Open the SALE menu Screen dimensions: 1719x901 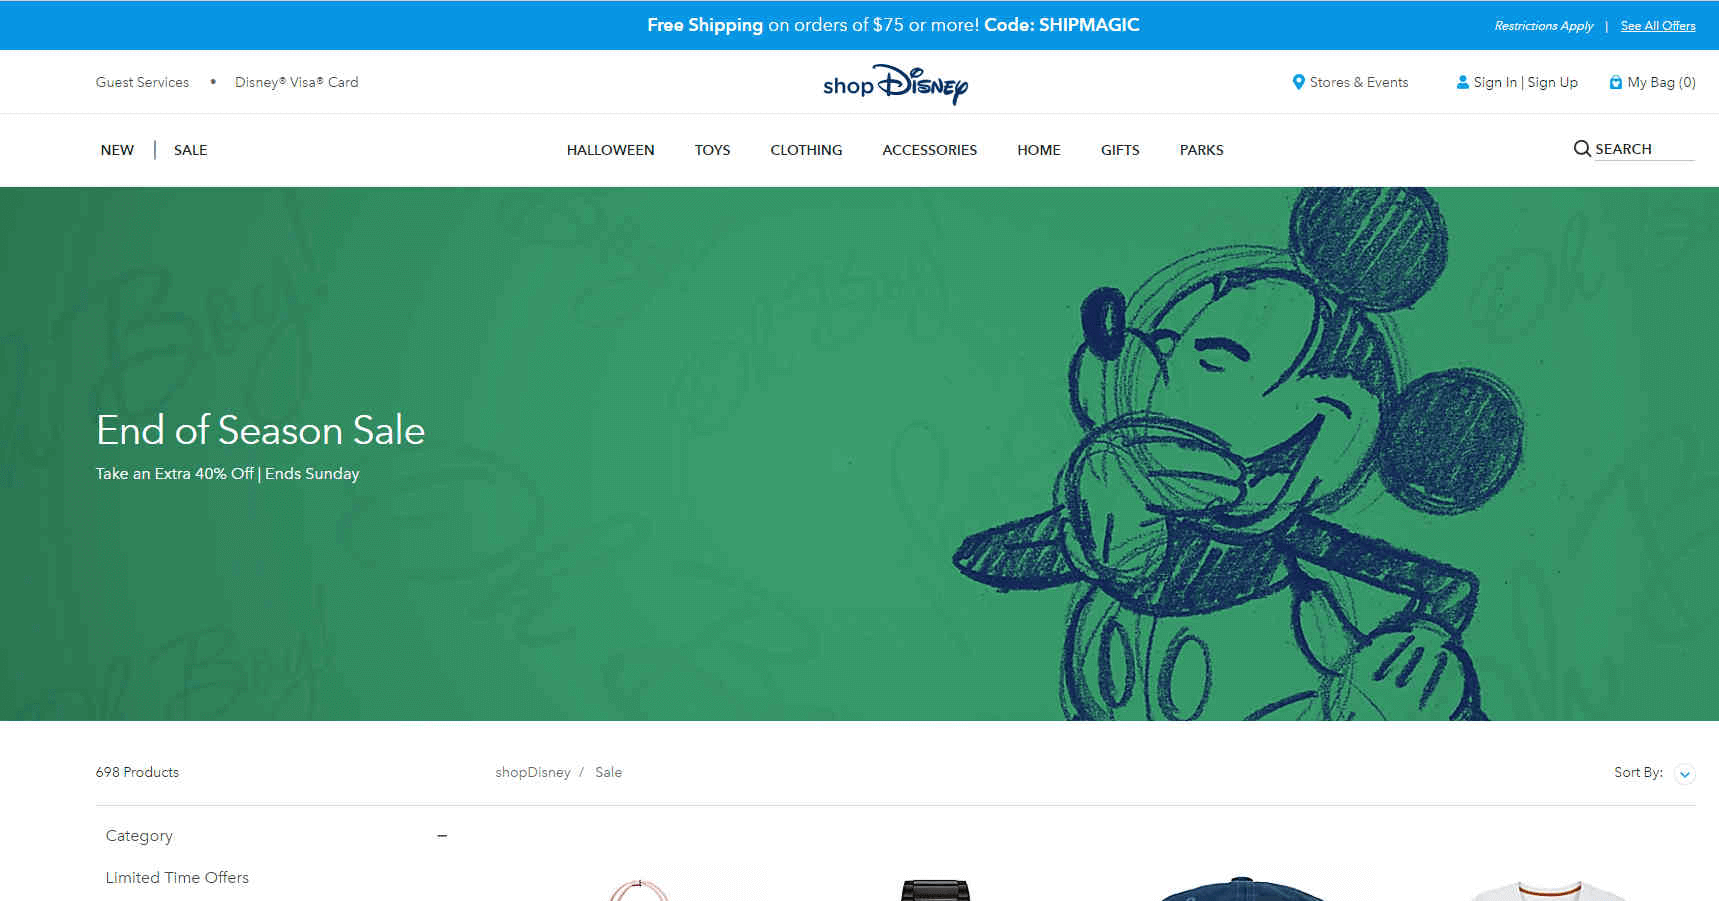point(190,150)
